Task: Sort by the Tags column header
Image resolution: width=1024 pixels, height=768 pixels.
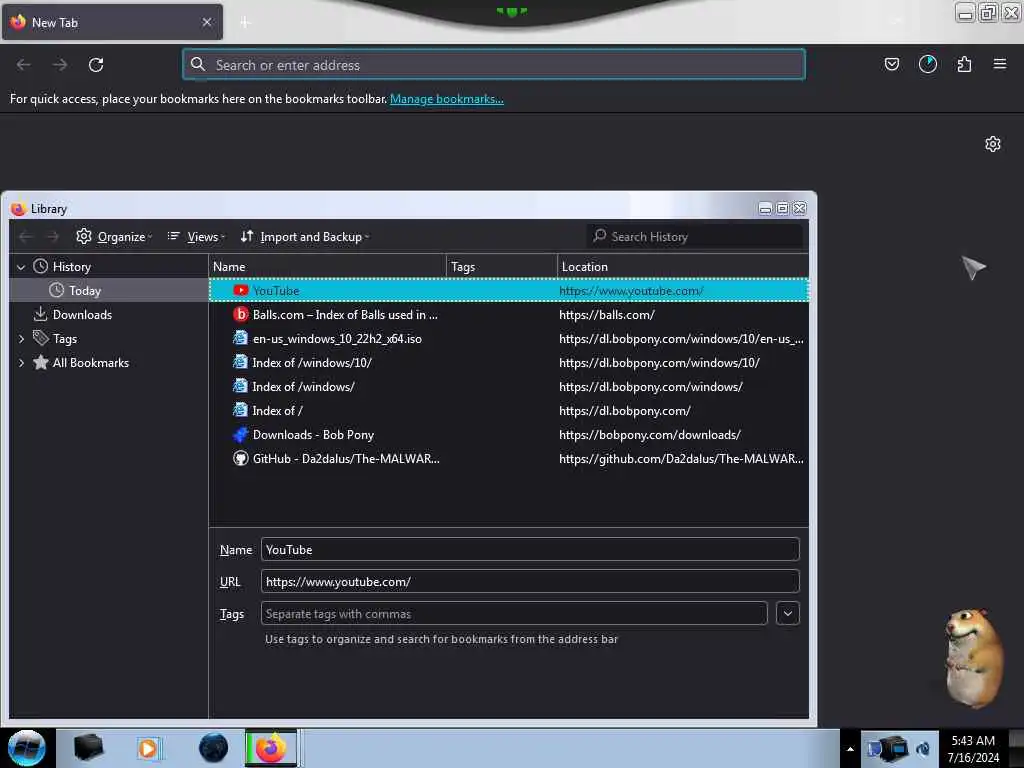Action: [502, 266]
